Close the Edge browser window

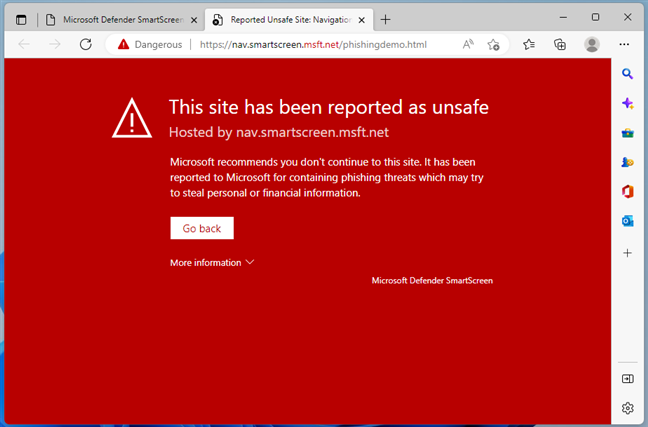627,17
